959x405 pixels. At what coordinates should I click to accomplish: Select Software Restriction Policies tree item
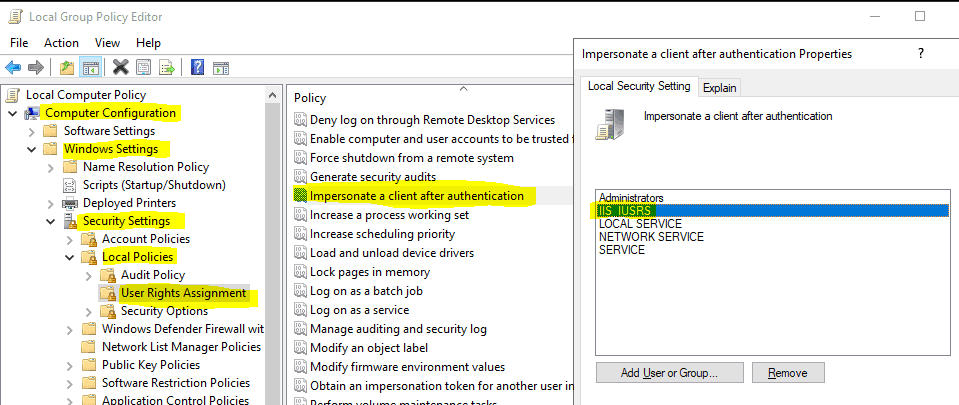pos(176,383)
